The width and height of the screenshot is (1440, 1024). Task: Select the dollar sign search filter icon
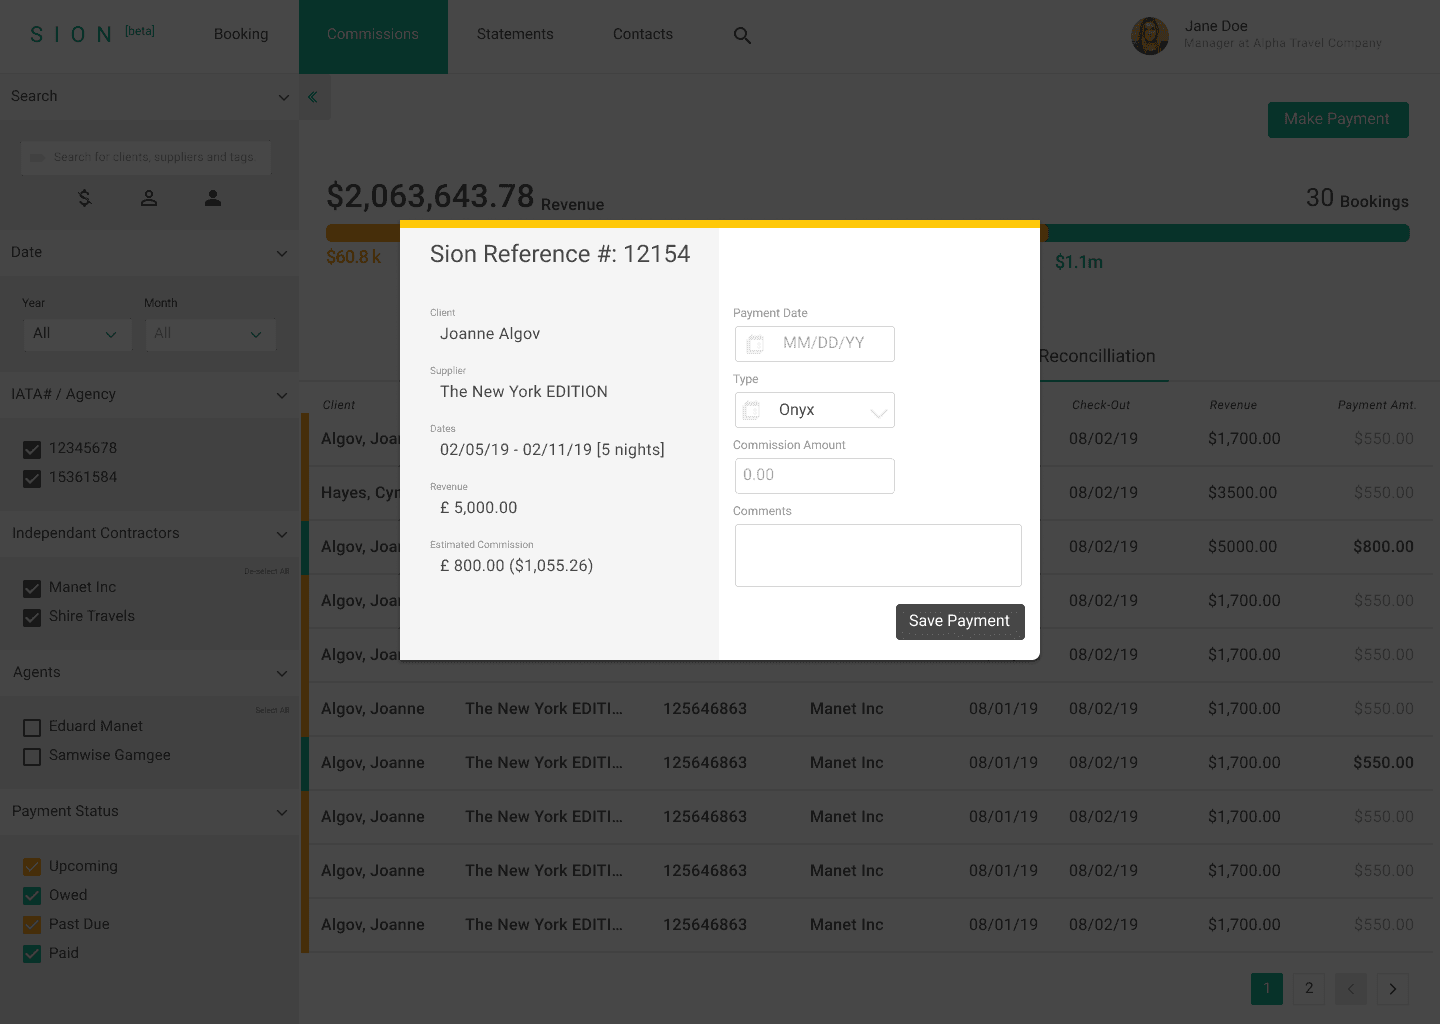(85, 198)
